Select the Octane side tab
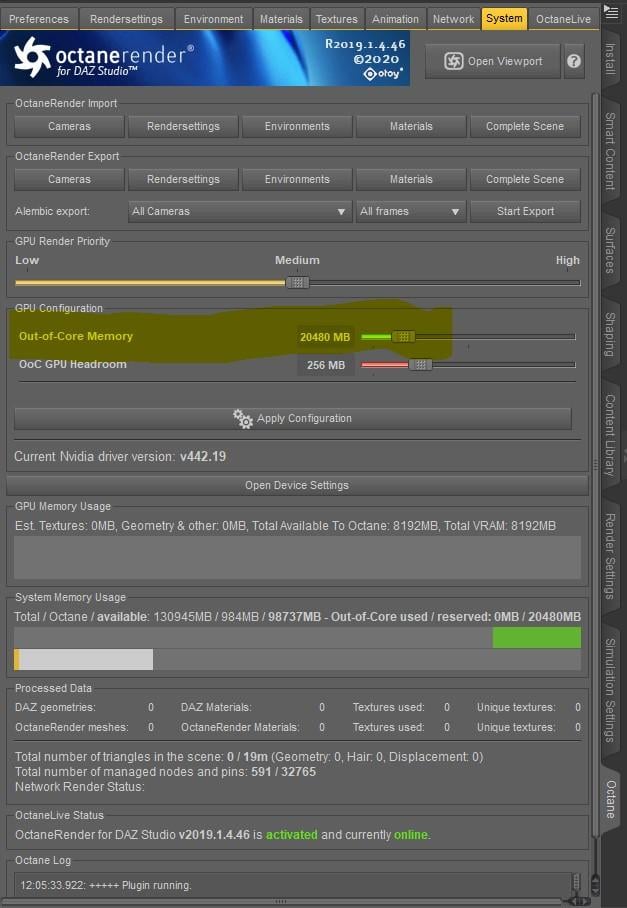Image resolution: width=627 pixels, height=908 pixels. (610, 799)
